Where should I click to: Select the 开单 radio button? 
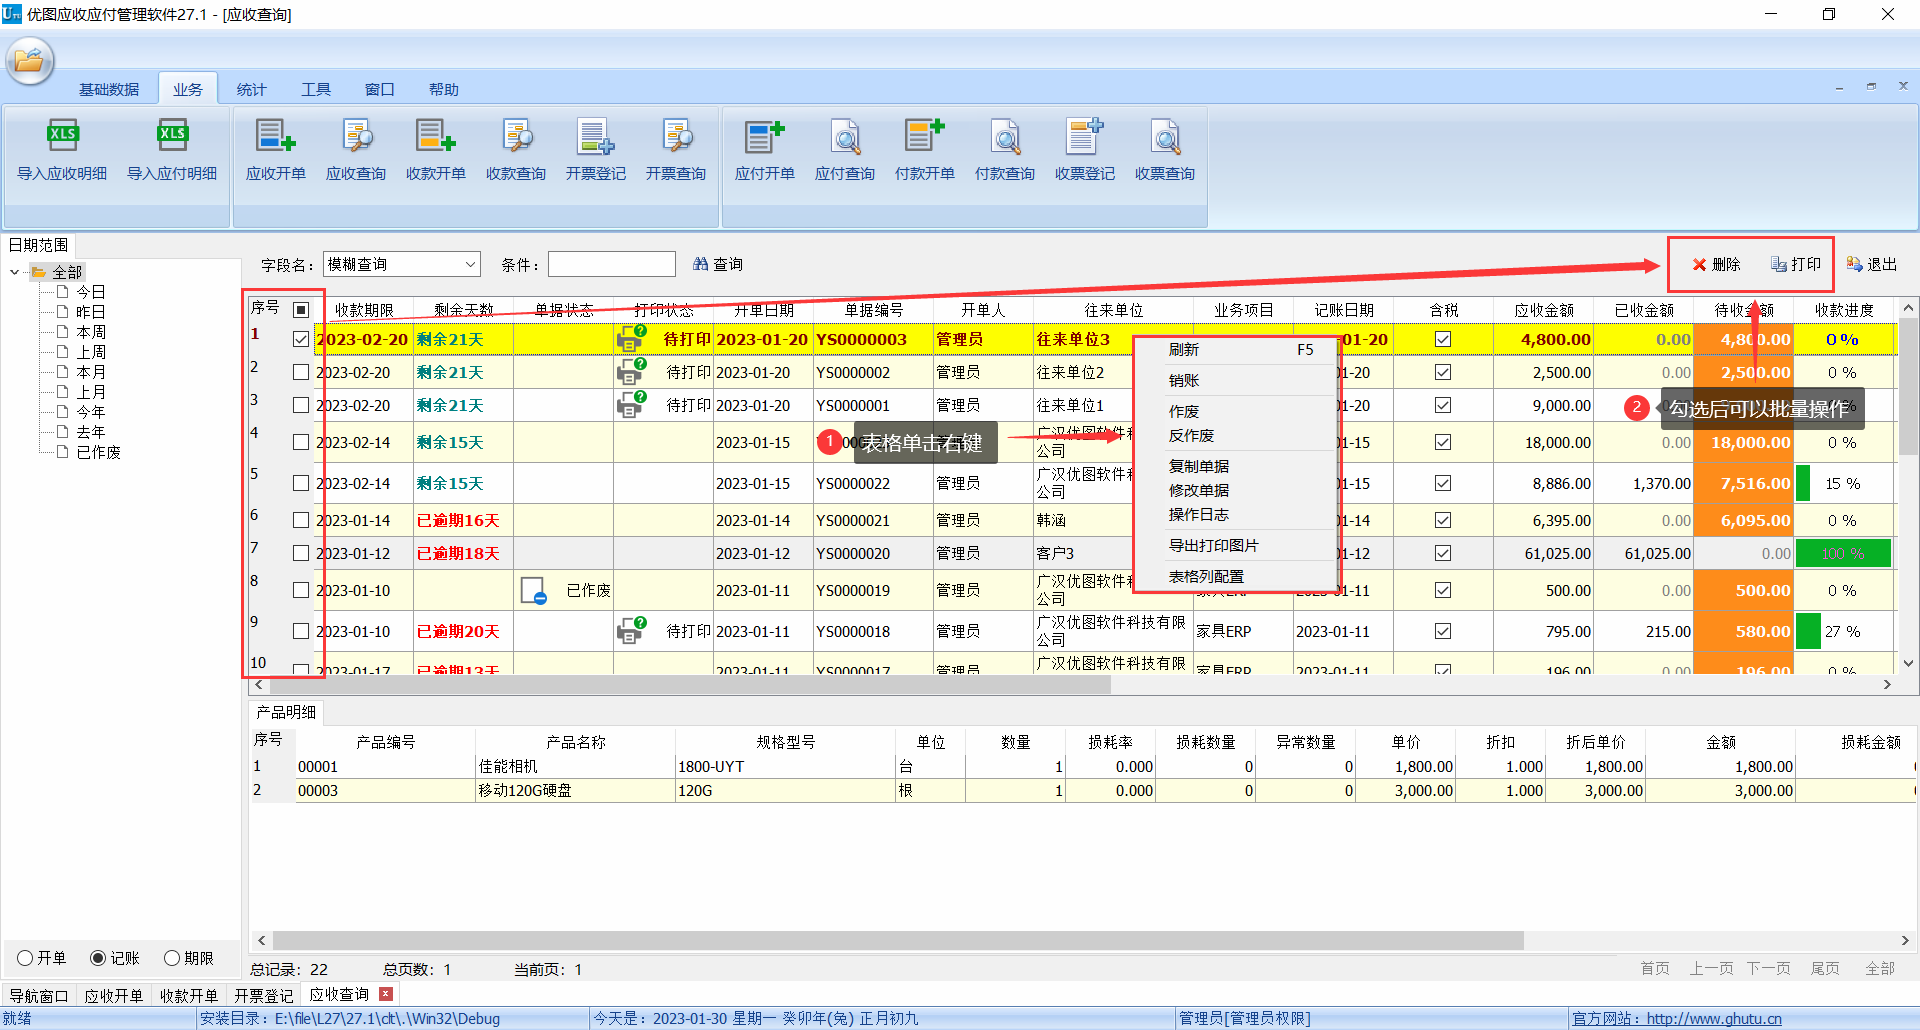[26, 958]
